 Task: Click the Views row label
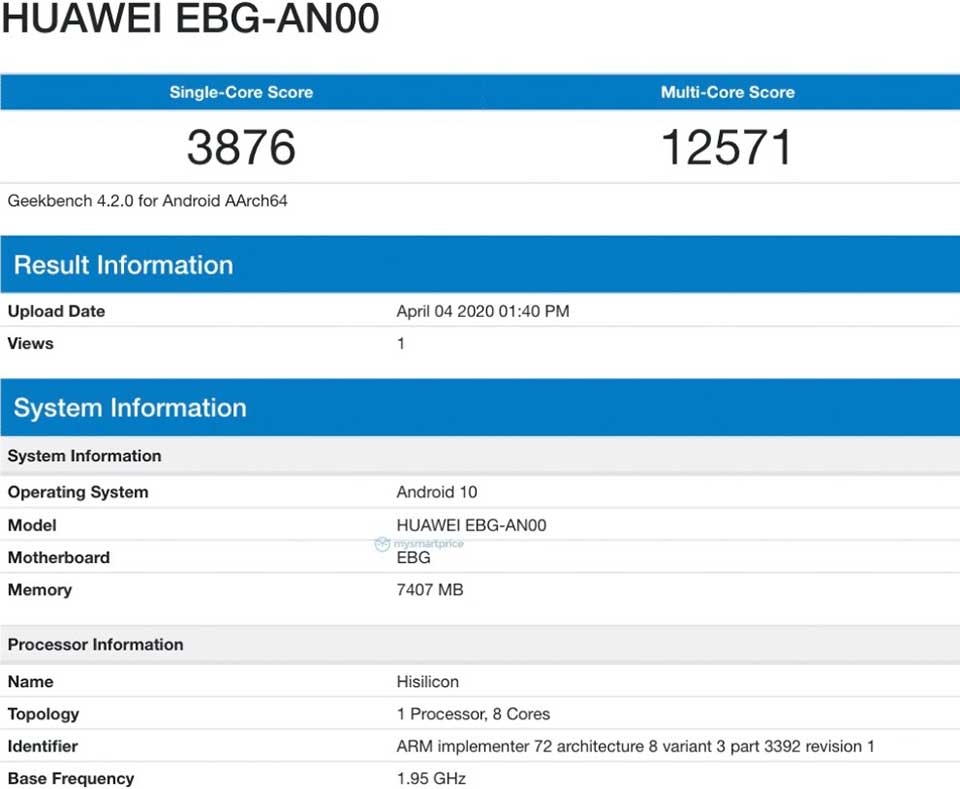click(x=31, y=343)
